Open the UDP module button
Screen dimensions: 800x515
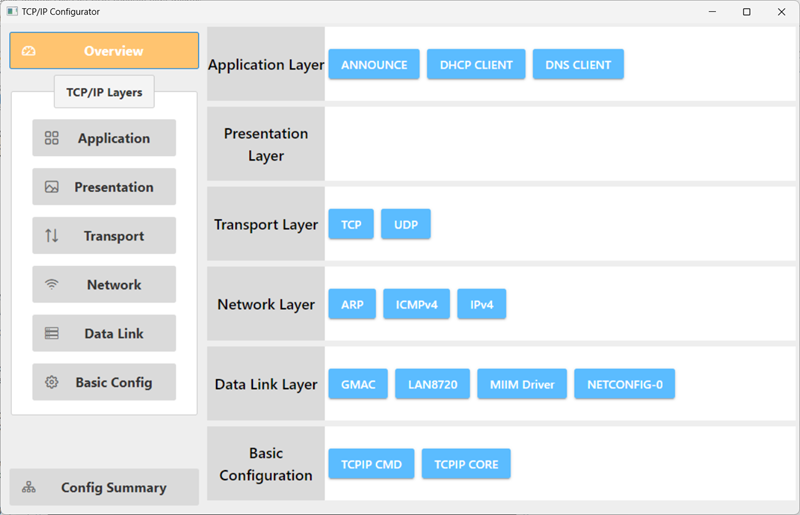pos(406,224)
